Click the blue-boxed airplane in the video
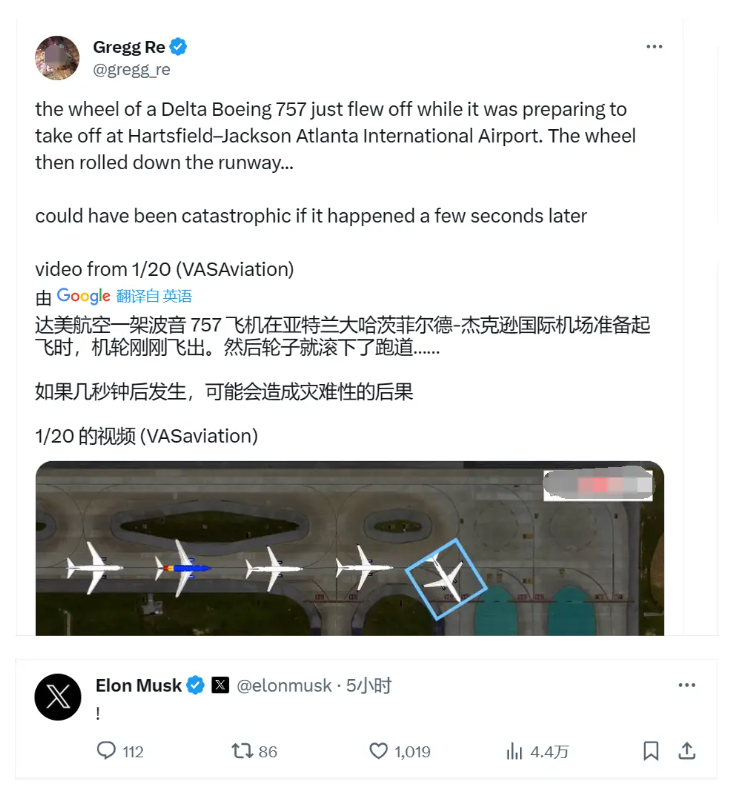 tap(446, 578)
